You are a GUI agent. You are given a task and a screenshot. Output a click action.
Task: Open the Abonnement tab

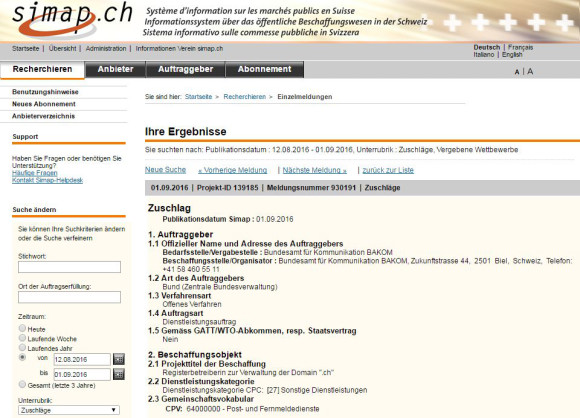264,69
